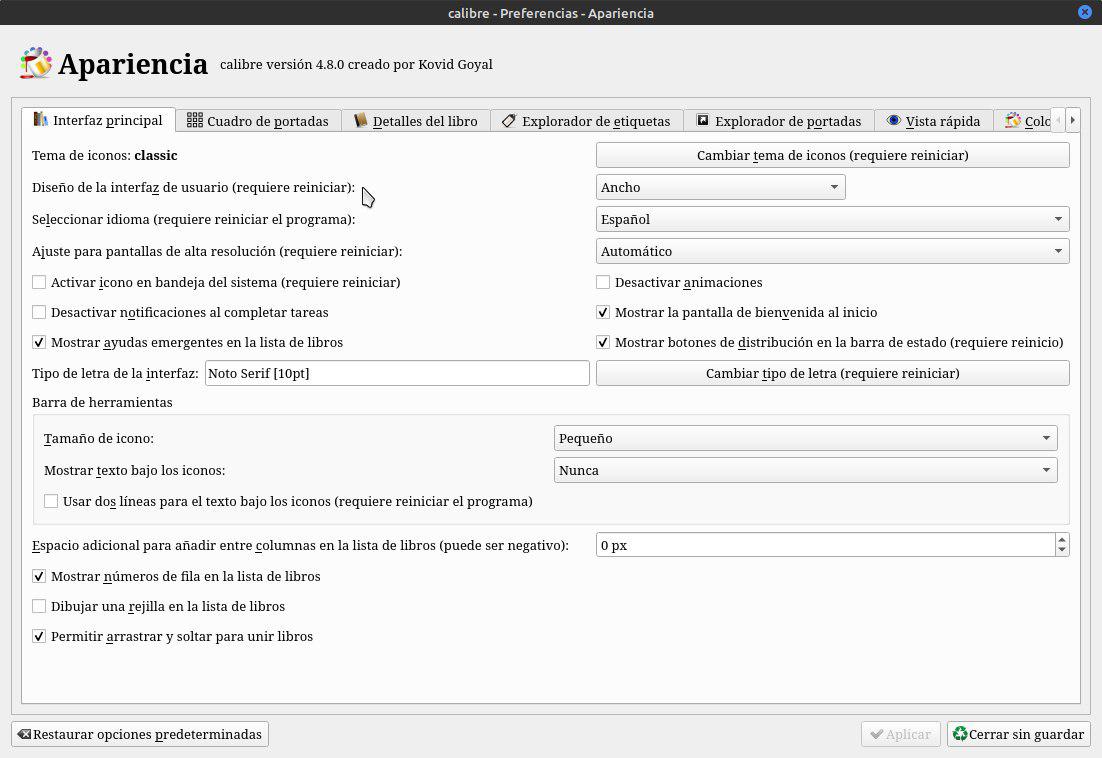
Task: Click the palette icon on the cut-off Colo tab
Action: click(1013, 120)
